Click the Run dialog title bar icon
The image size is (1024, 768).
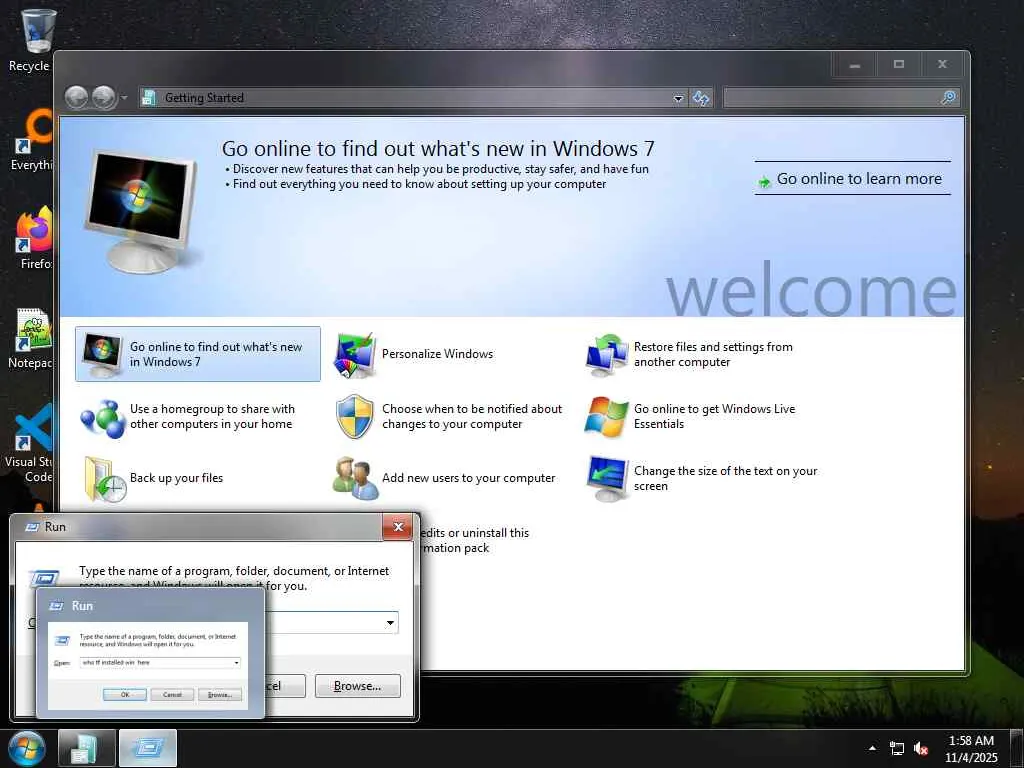pos(32,527)
